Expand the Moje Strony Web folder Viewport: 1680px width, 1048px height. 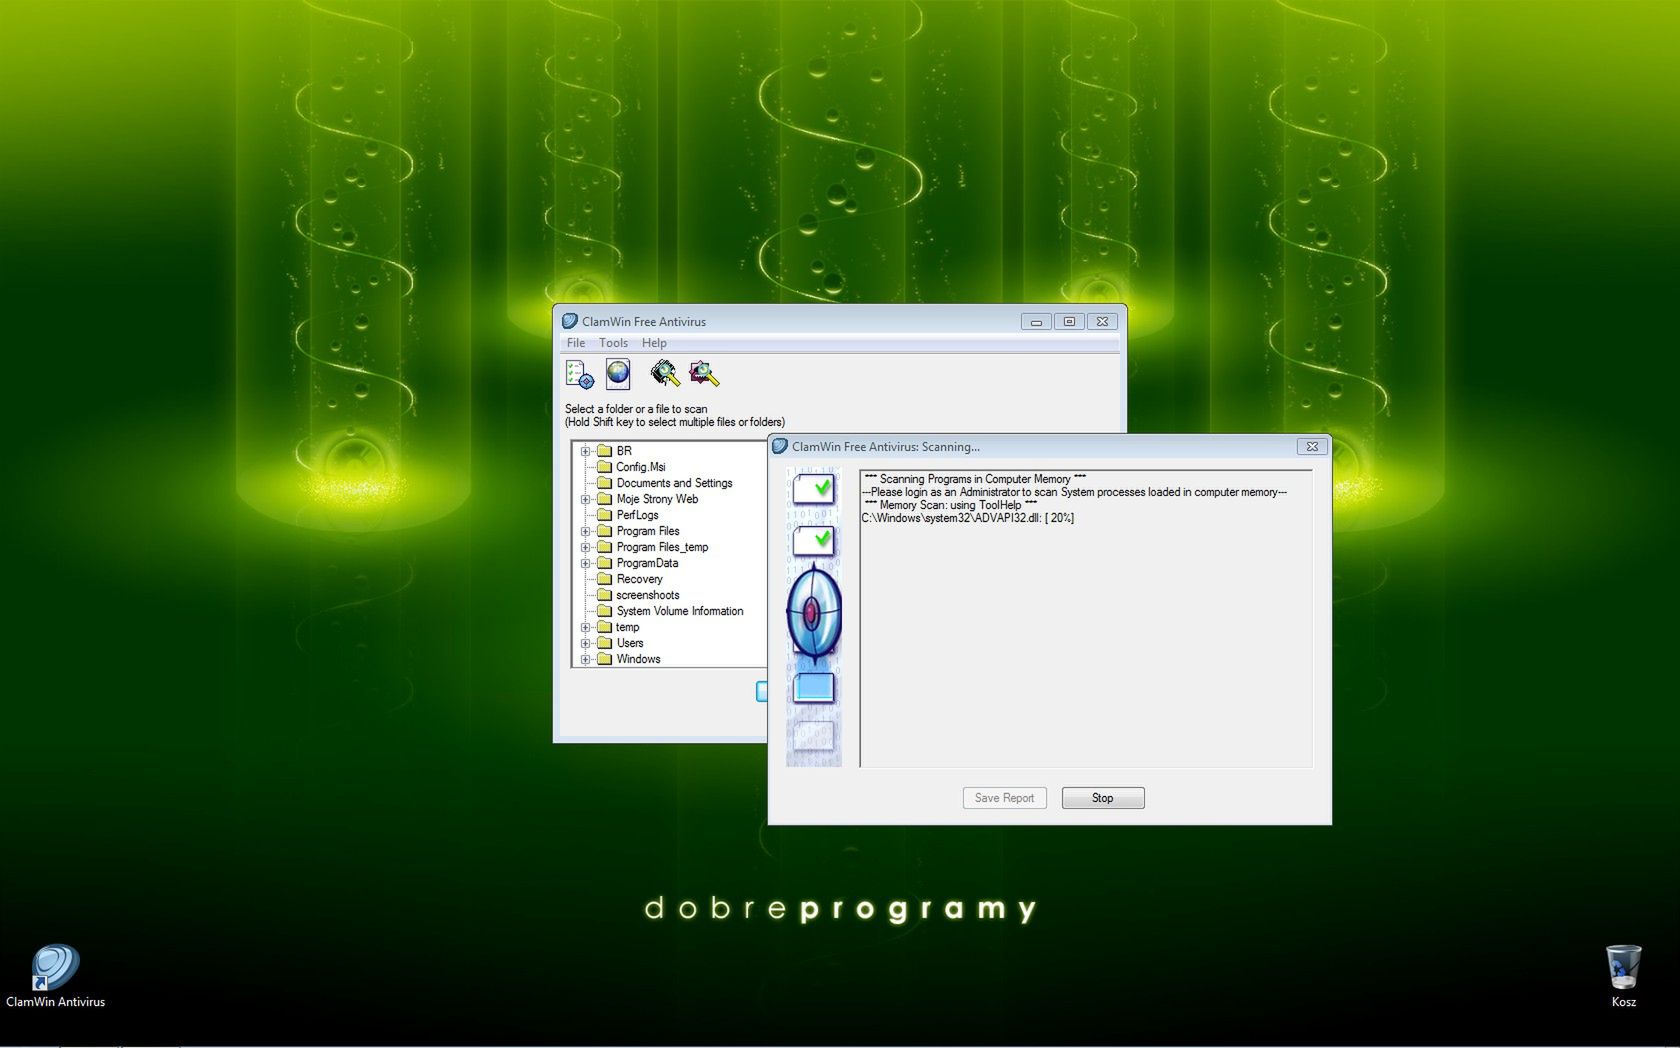tap(585, 499)
